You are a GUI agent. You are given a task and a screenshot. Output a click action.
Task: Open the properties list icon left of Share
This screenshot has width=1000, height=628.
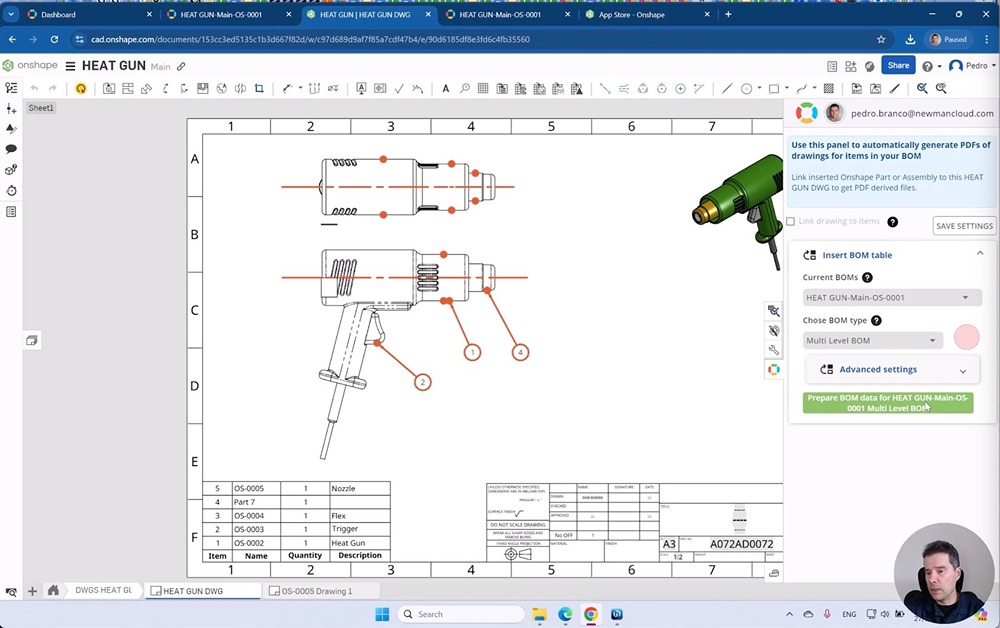pyautogui.click(x=832, y=66)
